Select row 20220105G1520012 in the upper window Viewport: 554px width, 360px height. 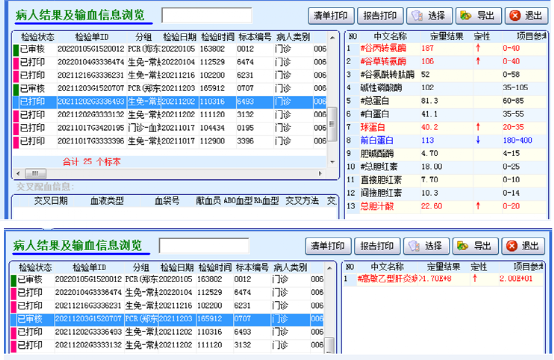tap(170, 49)
